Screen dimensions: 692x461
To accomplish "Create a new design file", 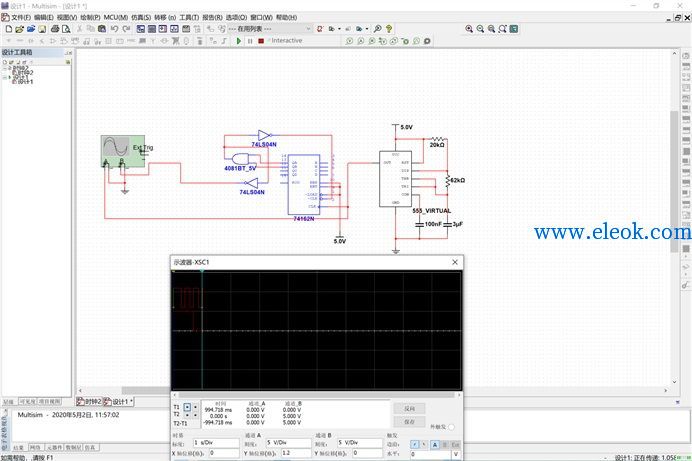I will tap(8, 29).
